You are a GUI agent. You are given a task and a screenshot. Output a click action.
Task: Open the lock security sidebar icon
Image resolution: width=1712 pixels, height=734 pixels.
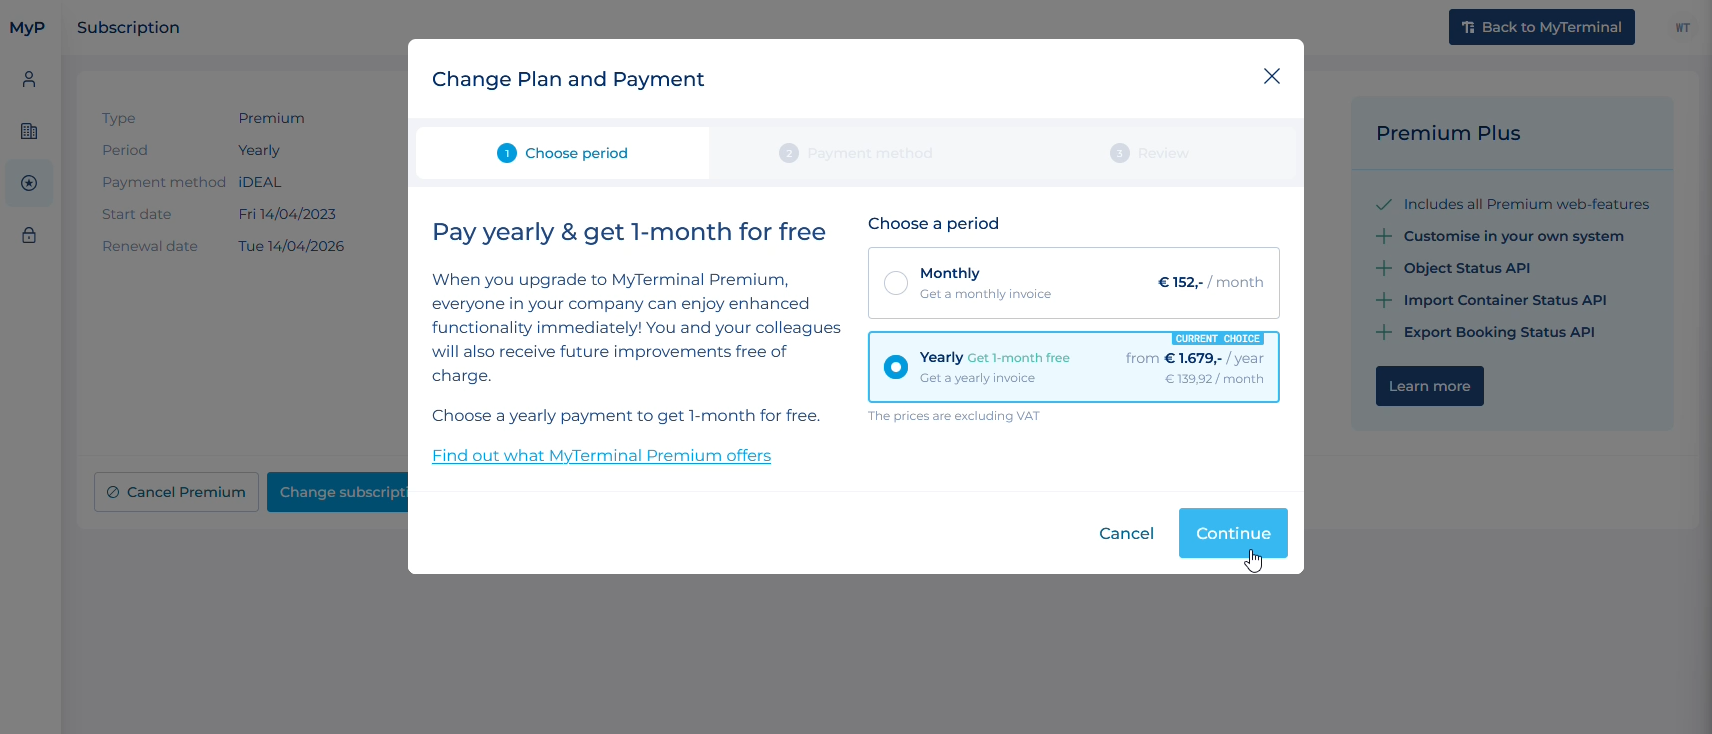point(29,235)
